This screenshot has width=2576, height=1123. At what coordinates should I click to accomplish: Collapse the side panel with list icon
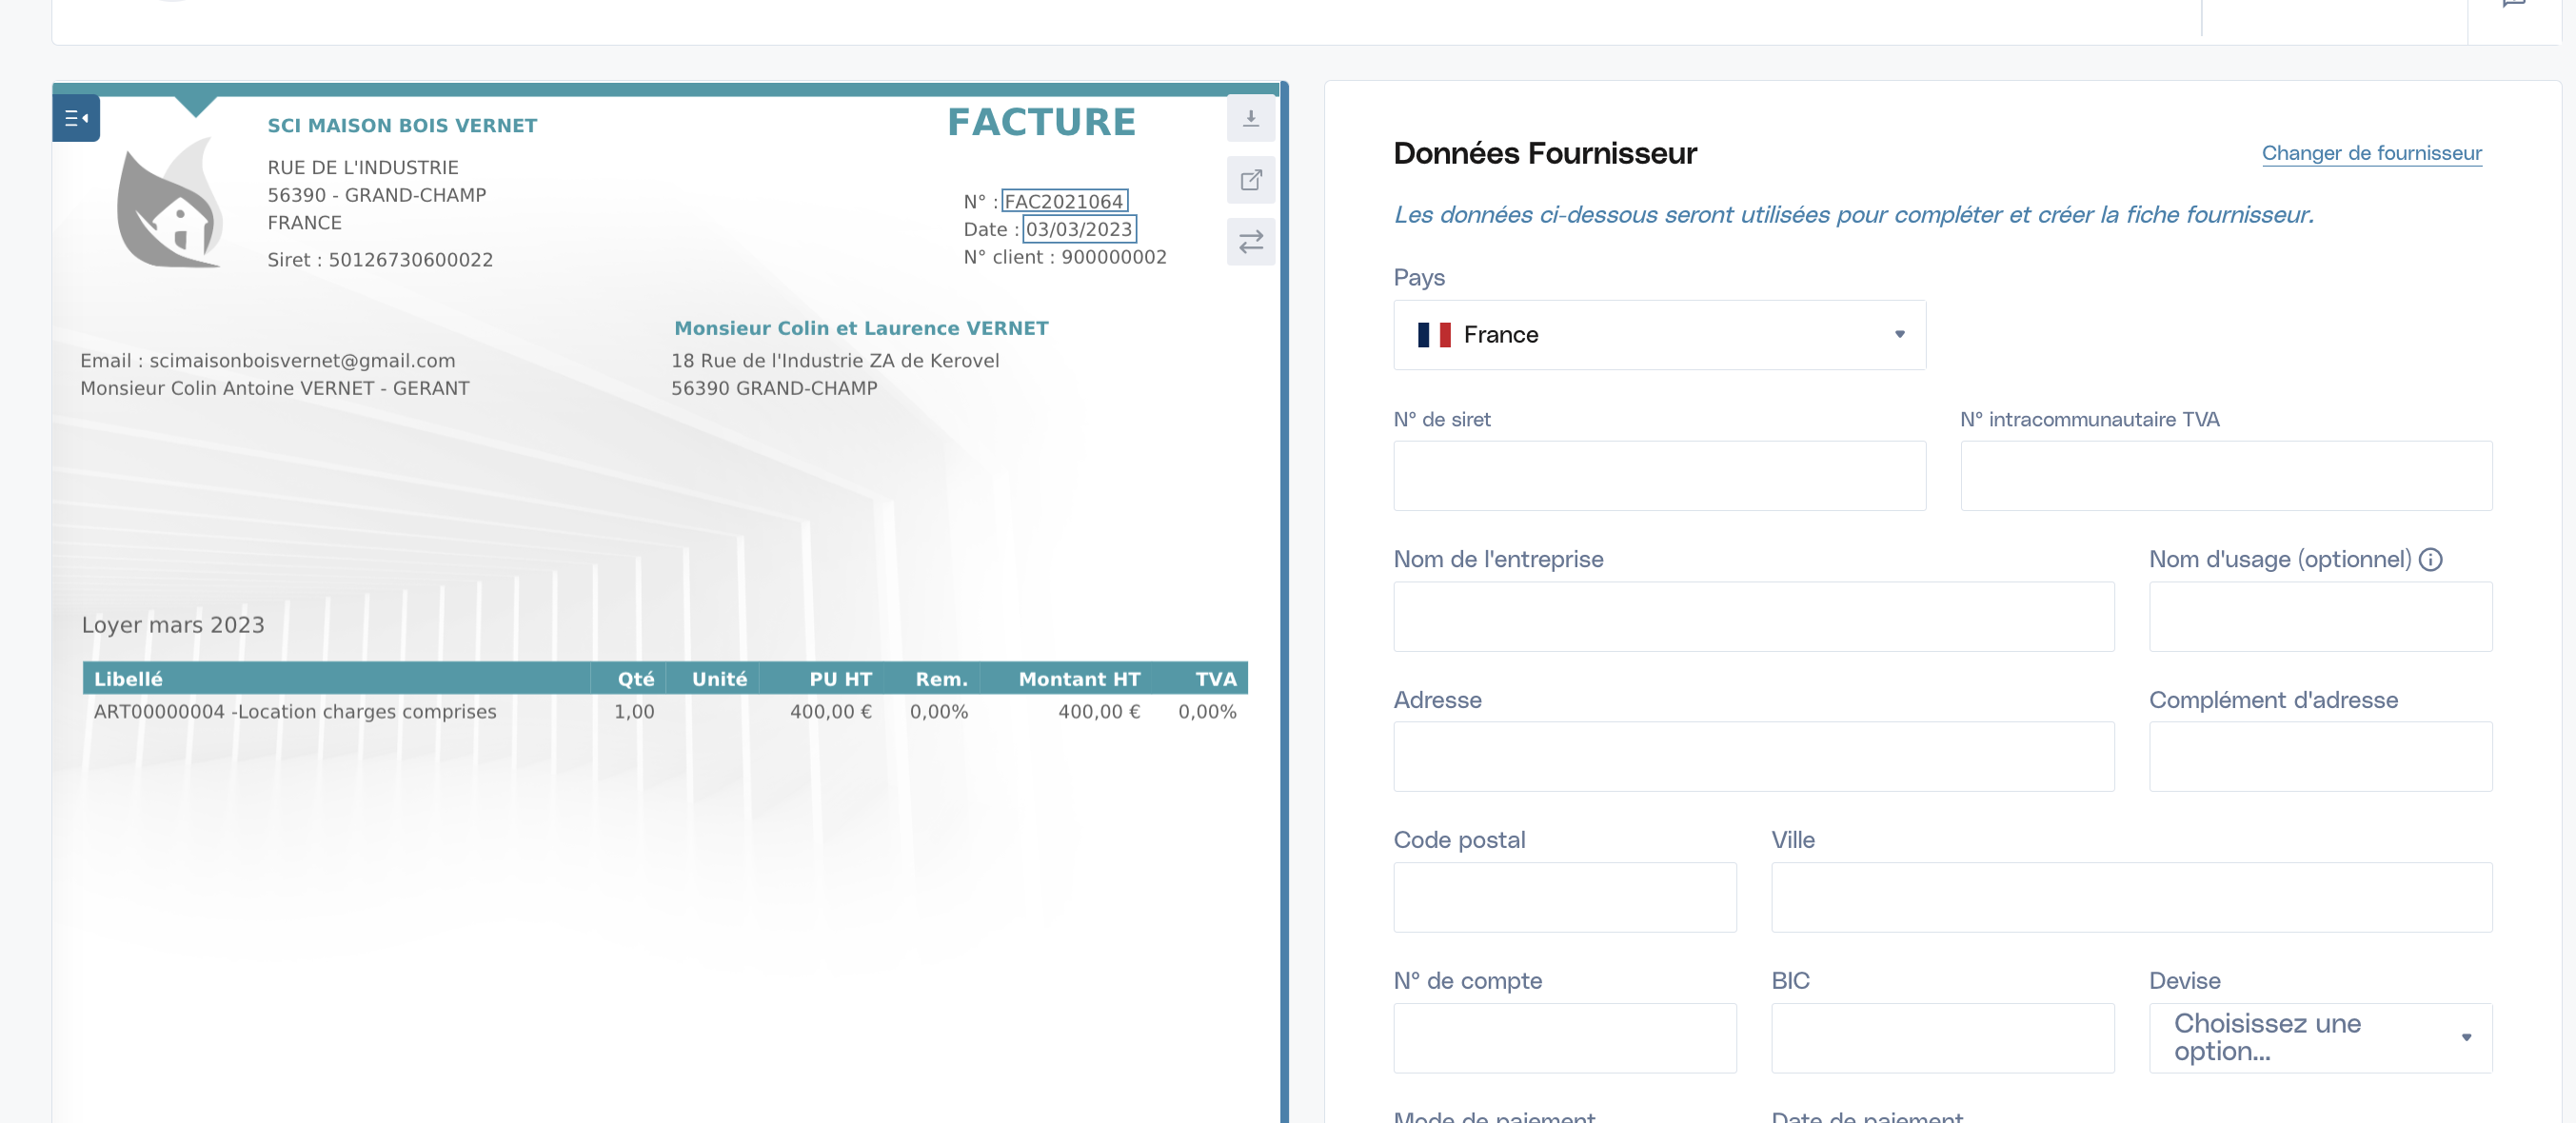76,118
